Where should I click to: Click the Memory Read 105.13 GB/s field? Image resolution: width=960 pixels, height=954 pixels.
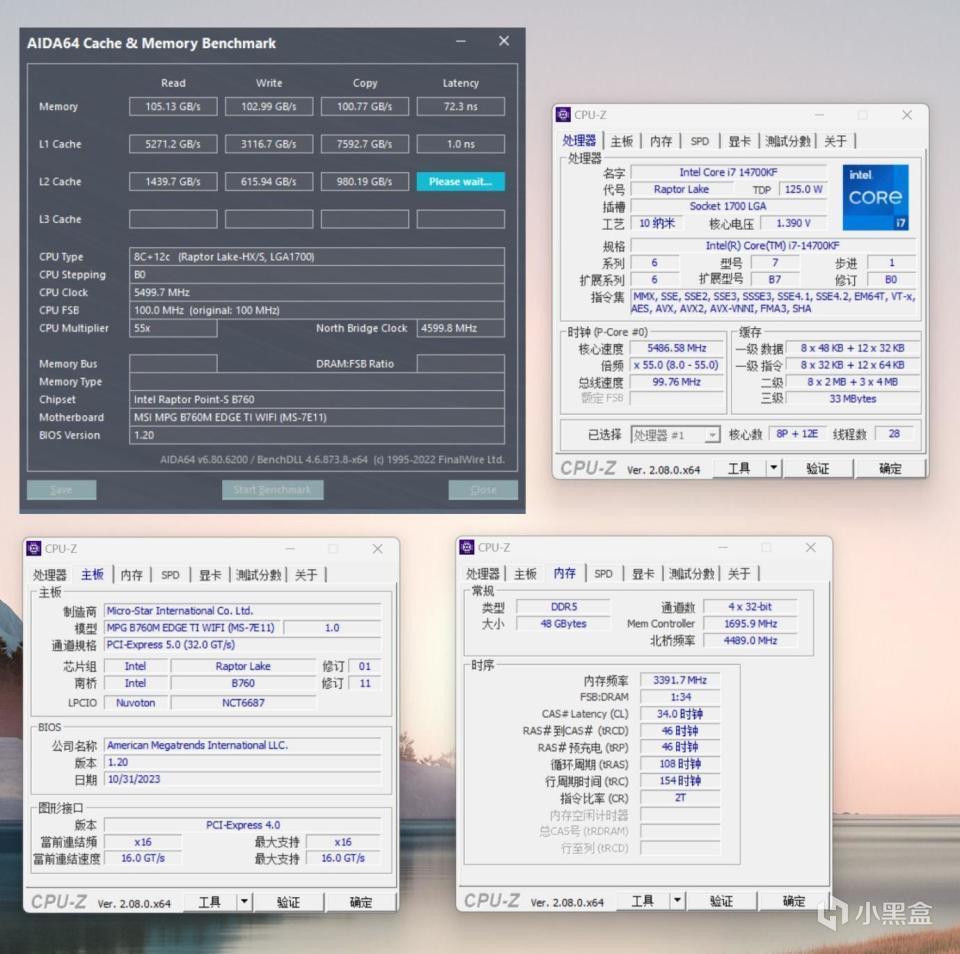point(173,106)
